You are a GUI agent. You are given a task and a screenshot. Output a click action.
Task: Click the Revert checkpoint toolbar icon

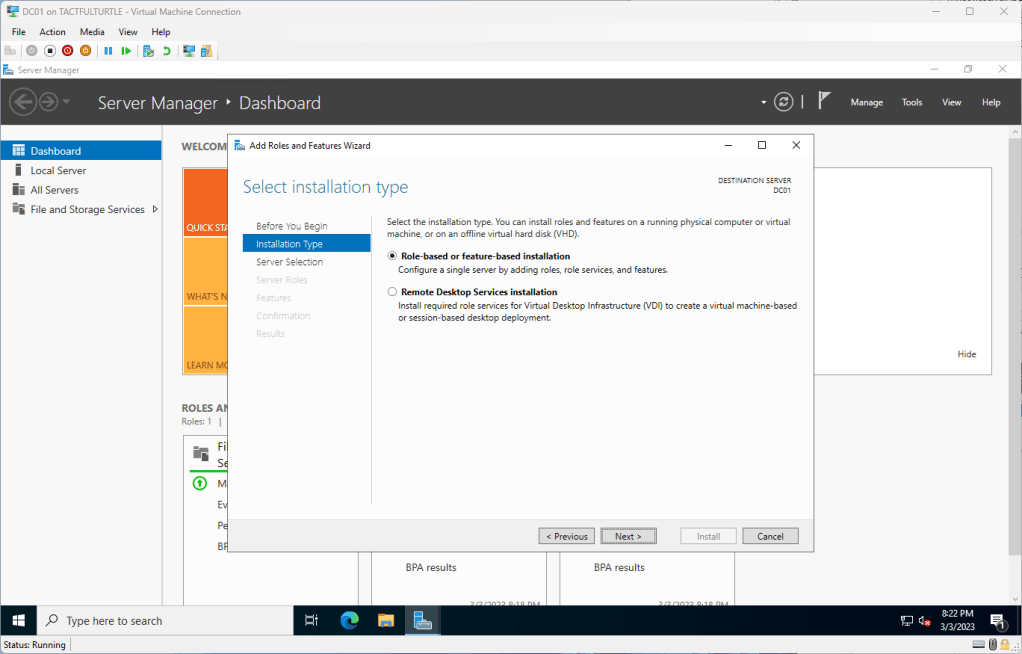point(166,51)
